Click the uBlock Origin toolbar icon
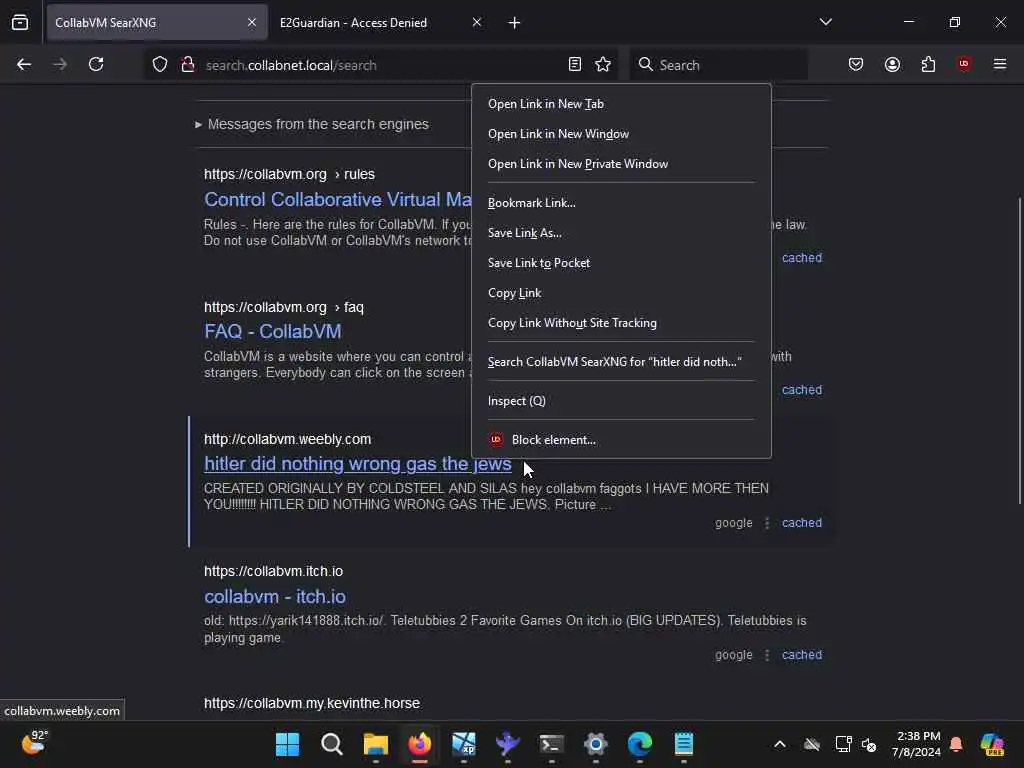Image resolution: width=1024 pixels, height=768 pixels. 964,64
